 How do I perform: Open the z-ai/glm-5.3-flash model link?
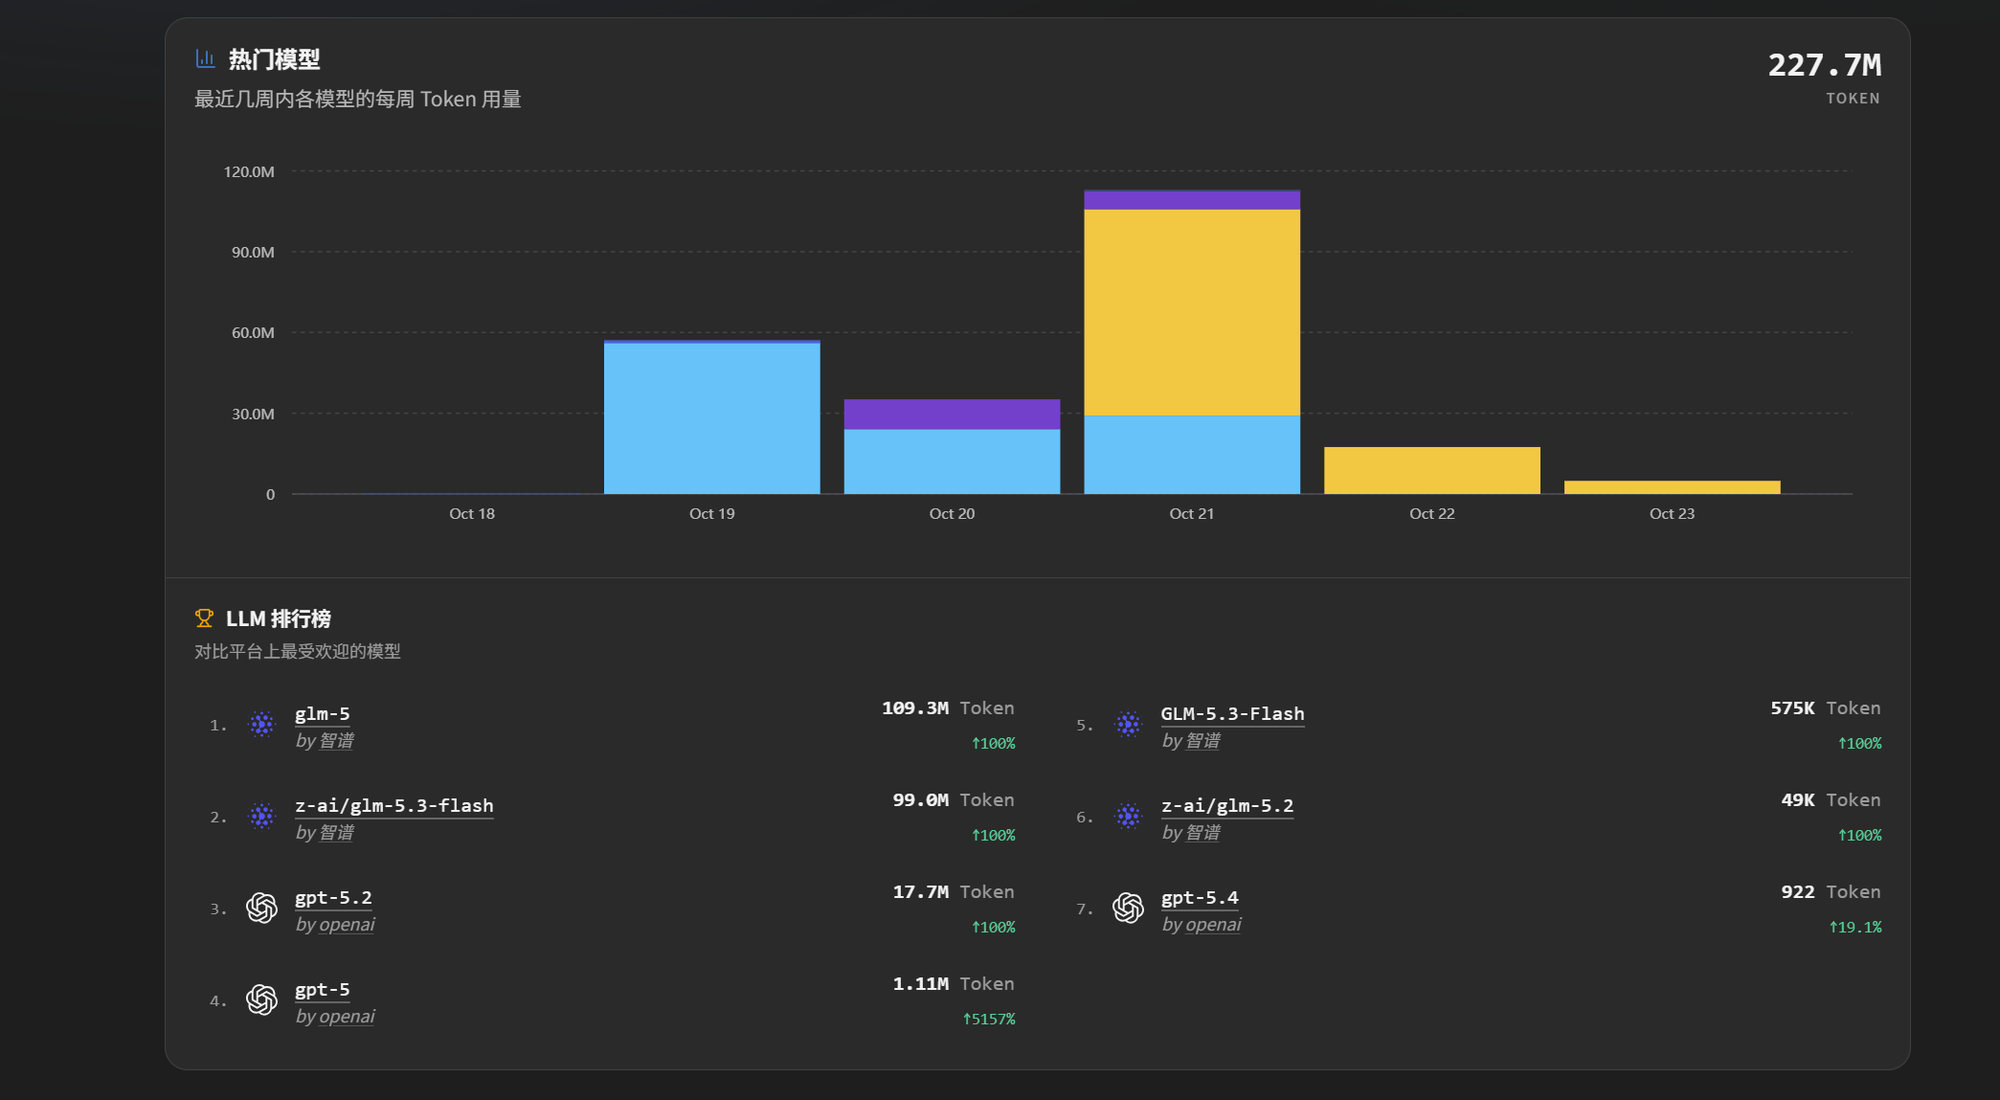click(394, 806)
